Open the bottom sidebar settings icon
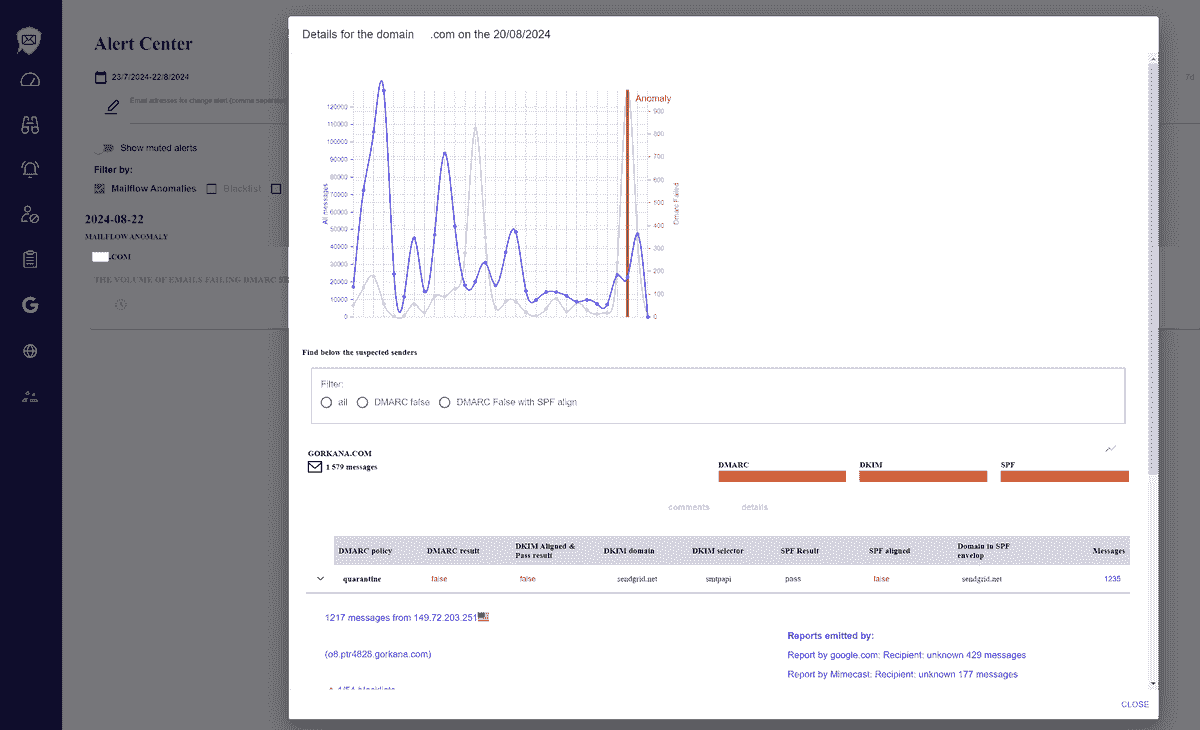The image size is (1200, 730). (30, 396)
